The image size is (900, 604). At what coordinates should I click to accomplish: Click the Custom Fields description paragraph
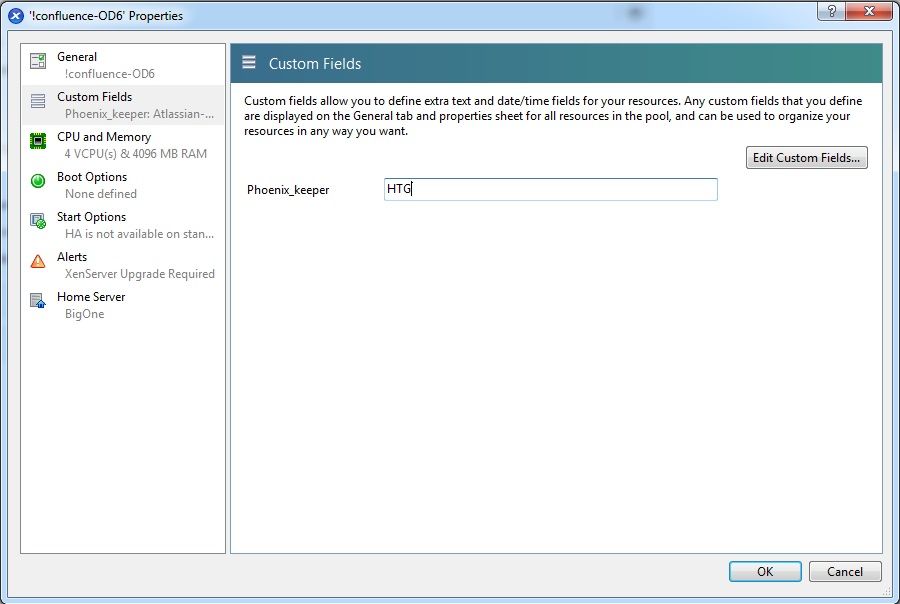coord(553,116)
